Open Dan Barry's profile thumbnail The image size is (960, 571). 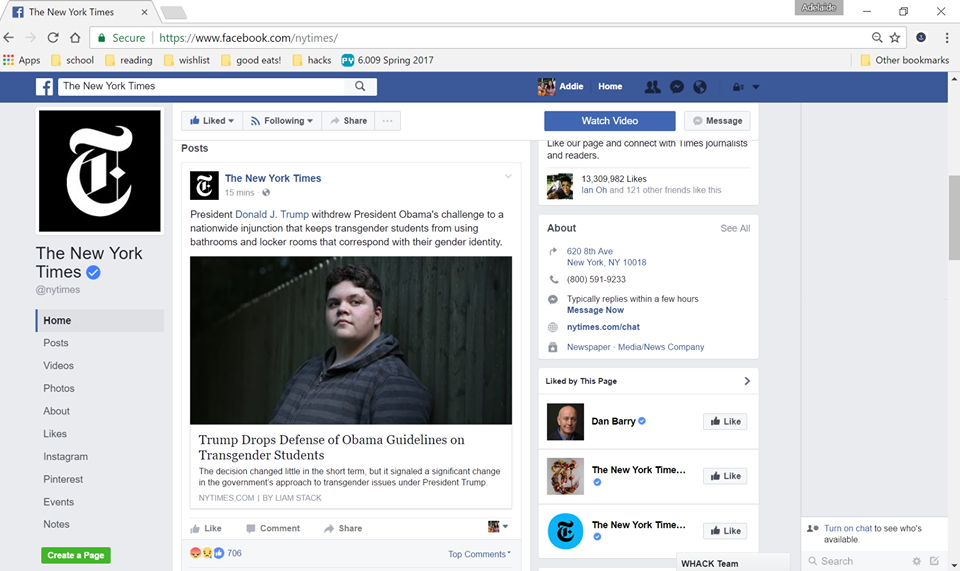tap(565, 422)
